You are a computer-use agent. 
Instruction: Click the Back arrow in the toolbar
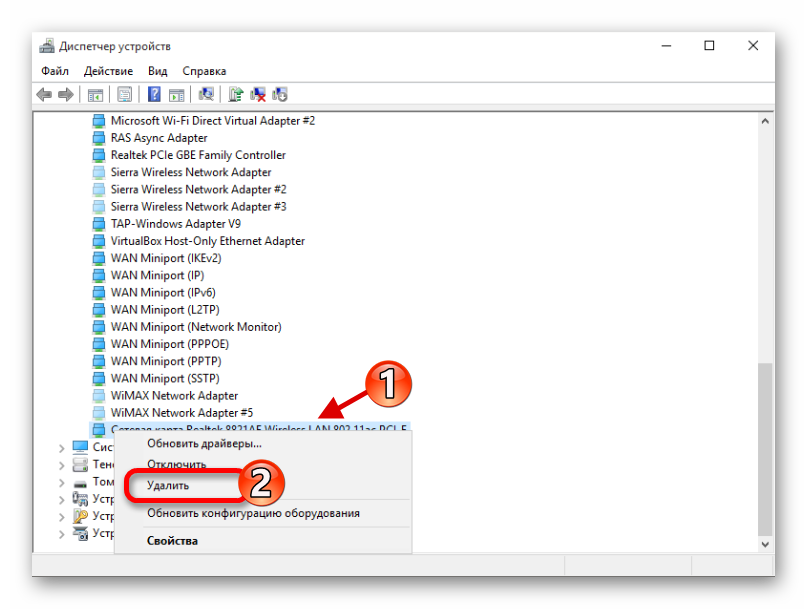44,95
